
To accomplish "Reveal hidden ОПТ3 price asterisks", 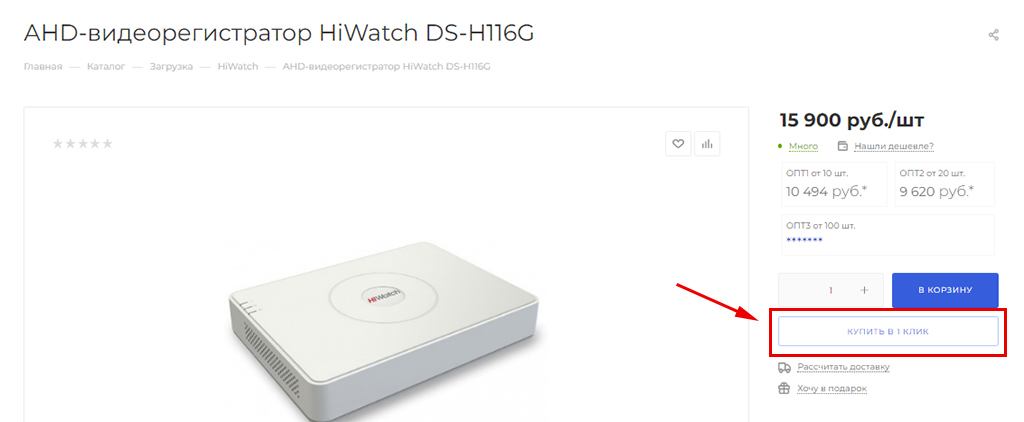I will [x=805, y=240].
